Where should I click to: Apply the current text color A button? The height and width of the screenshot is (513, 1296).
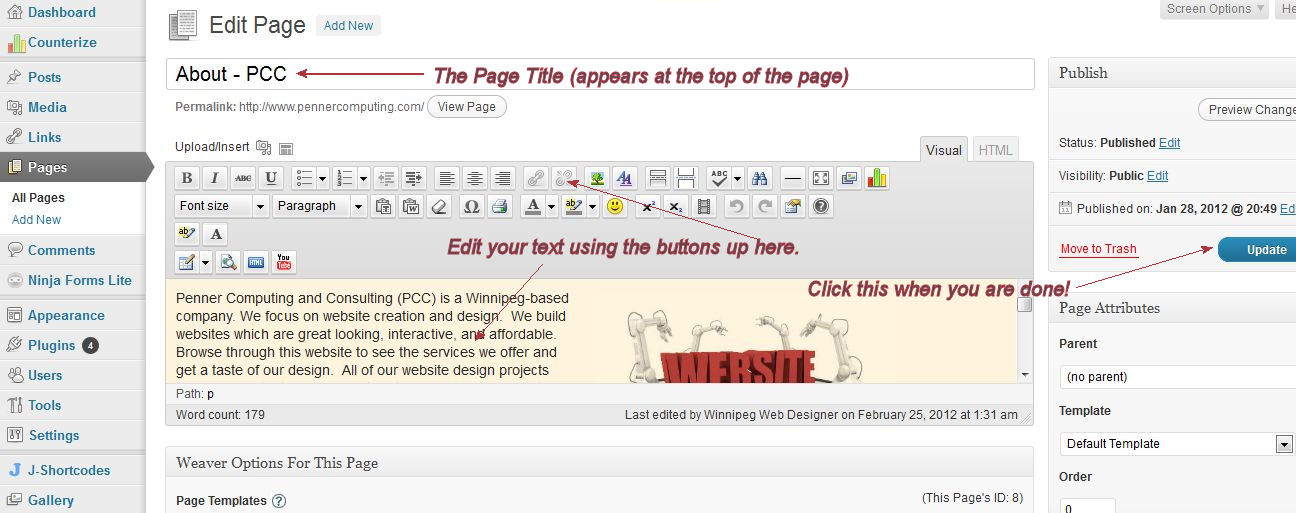pyautogui.click(x=533, y=206)
